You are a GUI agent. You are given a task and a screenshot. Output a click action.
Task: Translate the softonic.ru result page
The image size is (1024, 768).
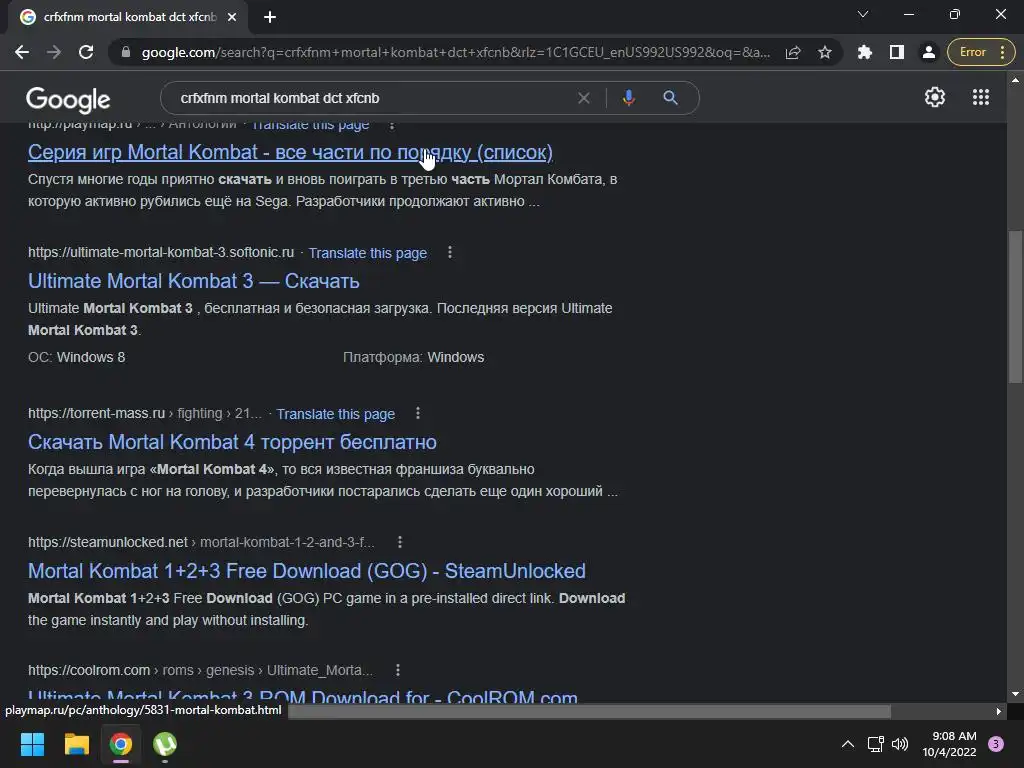click(x=368, y=253)
